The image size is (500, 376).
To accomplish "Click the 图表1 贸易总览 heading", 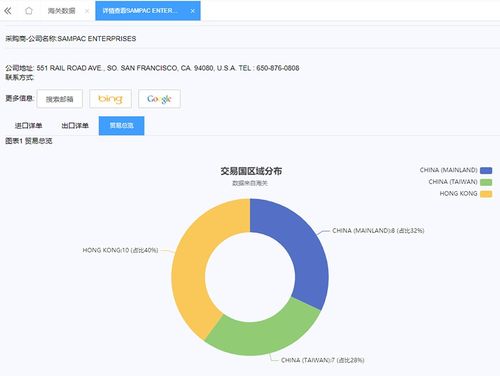I will pos(29,141).
